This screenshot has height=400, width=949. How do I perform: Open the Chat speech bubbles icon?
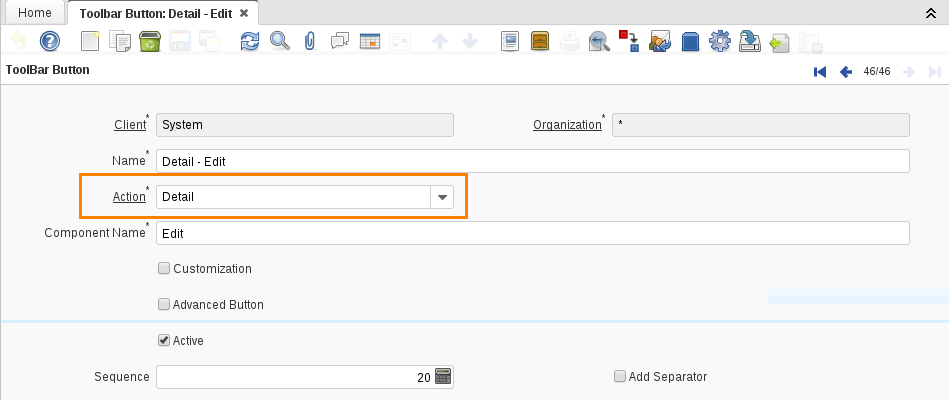[340, 42]
